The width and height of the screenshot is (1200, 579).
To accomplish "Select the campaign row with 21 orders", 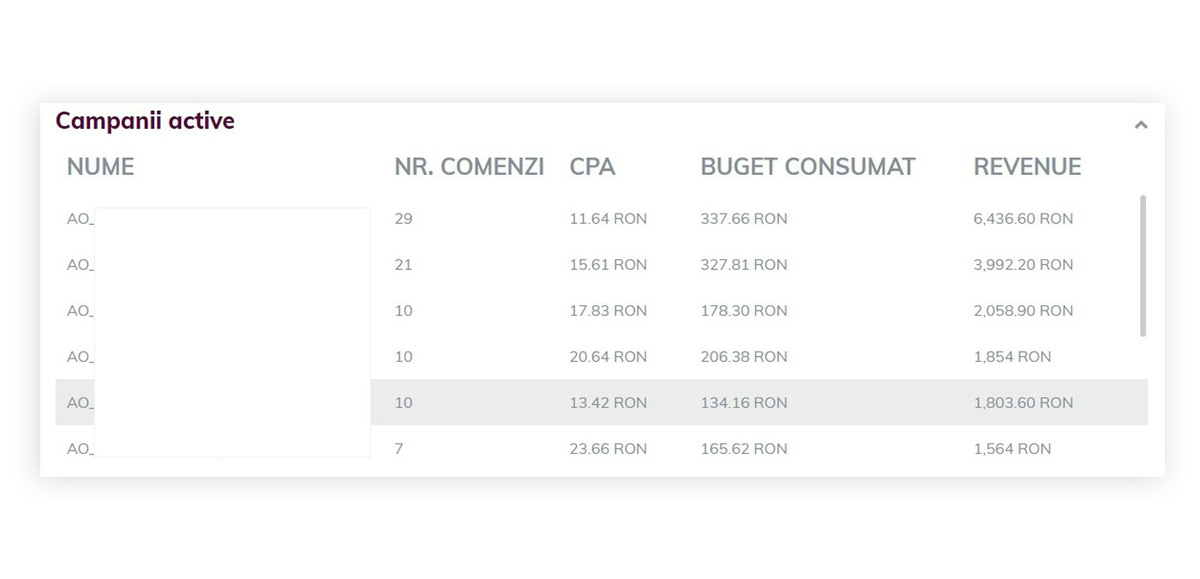I will (x=403, y=265).
